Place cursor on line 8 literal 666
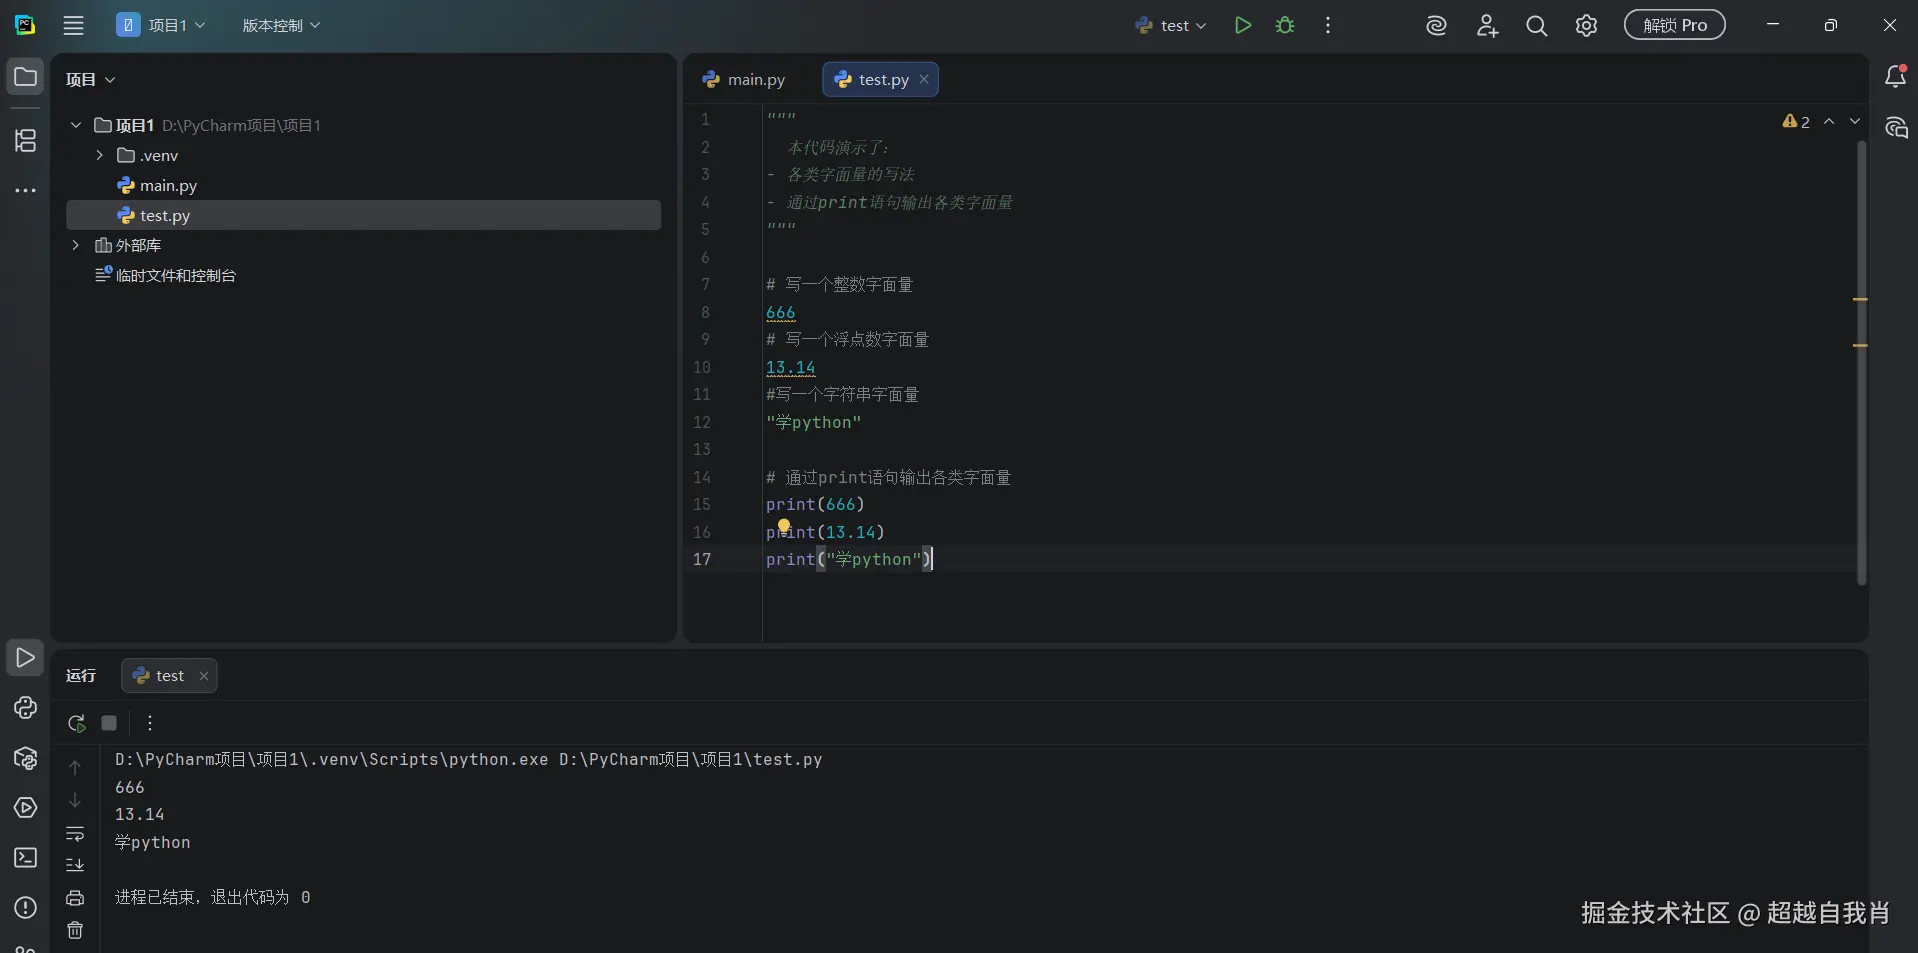 781,313
